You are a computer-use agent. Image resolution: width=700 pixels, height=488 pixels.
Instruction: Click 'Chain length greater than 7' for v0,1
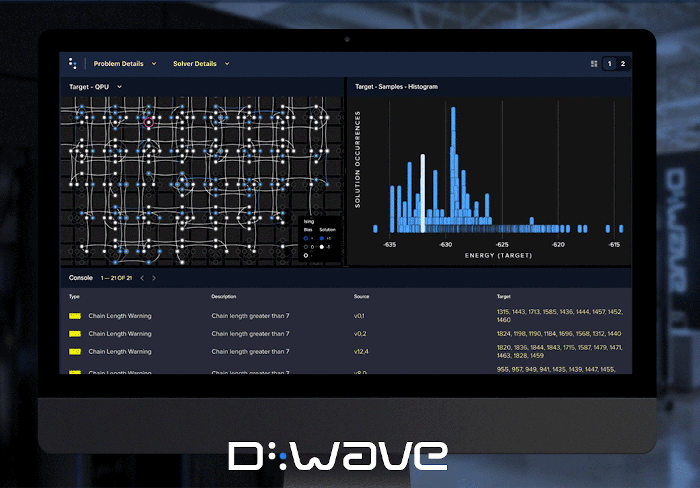point(250,316)
